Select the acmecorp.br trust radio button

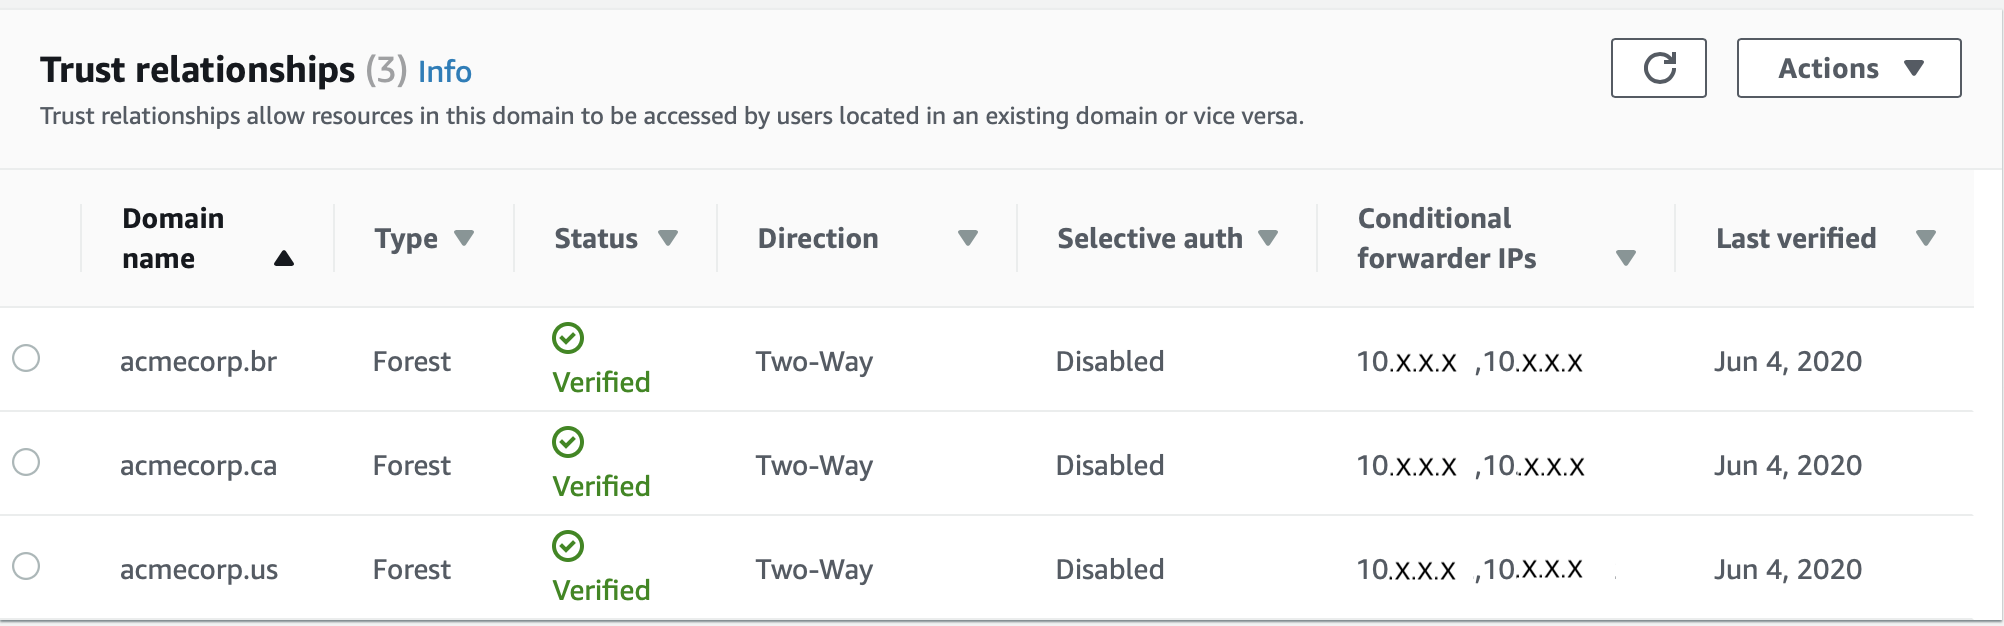(x=26, y=358)
